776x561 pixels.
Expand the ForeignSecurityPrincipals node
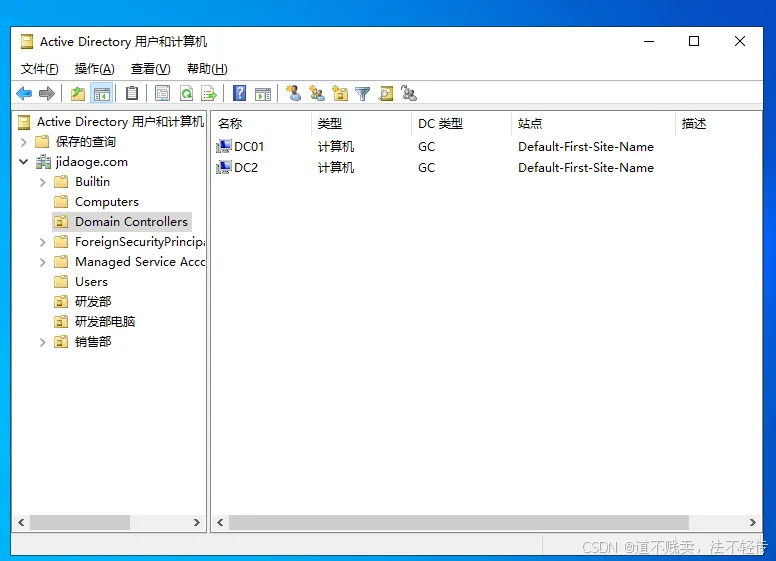point(43,242)
